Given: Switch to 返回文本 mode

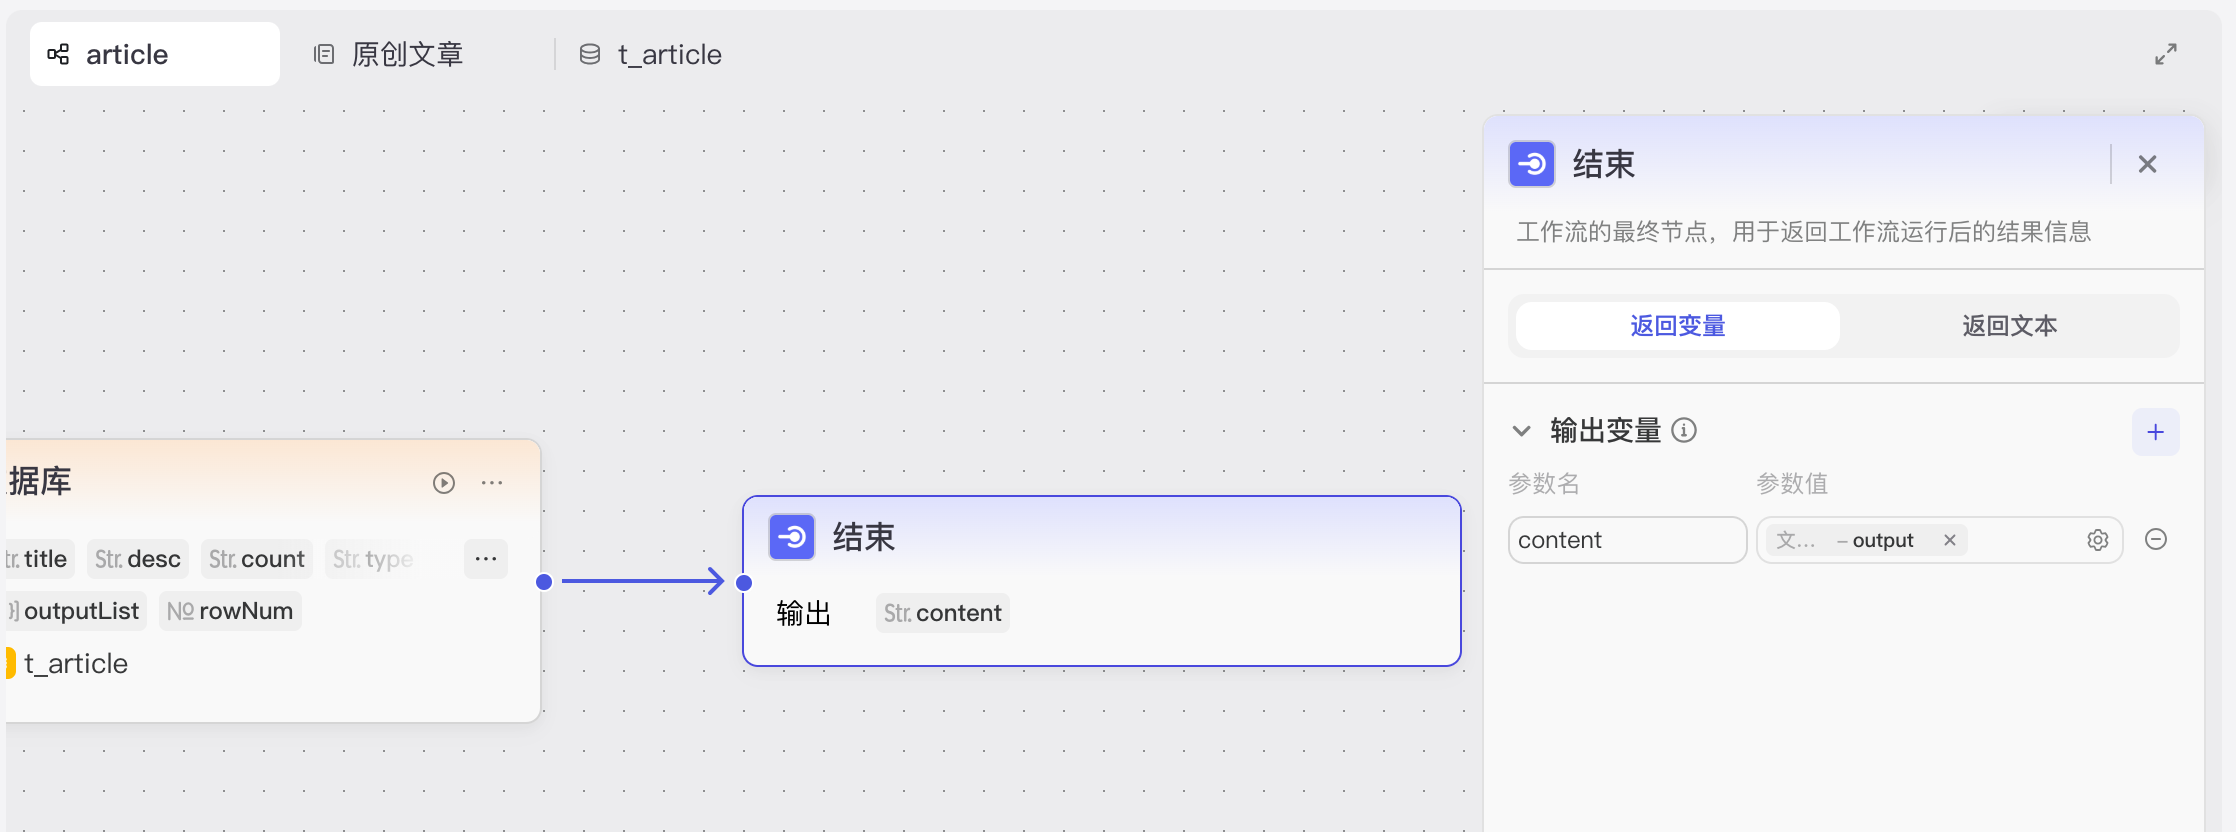Looking at the screenshot, I should click(x=2009, y=326).
